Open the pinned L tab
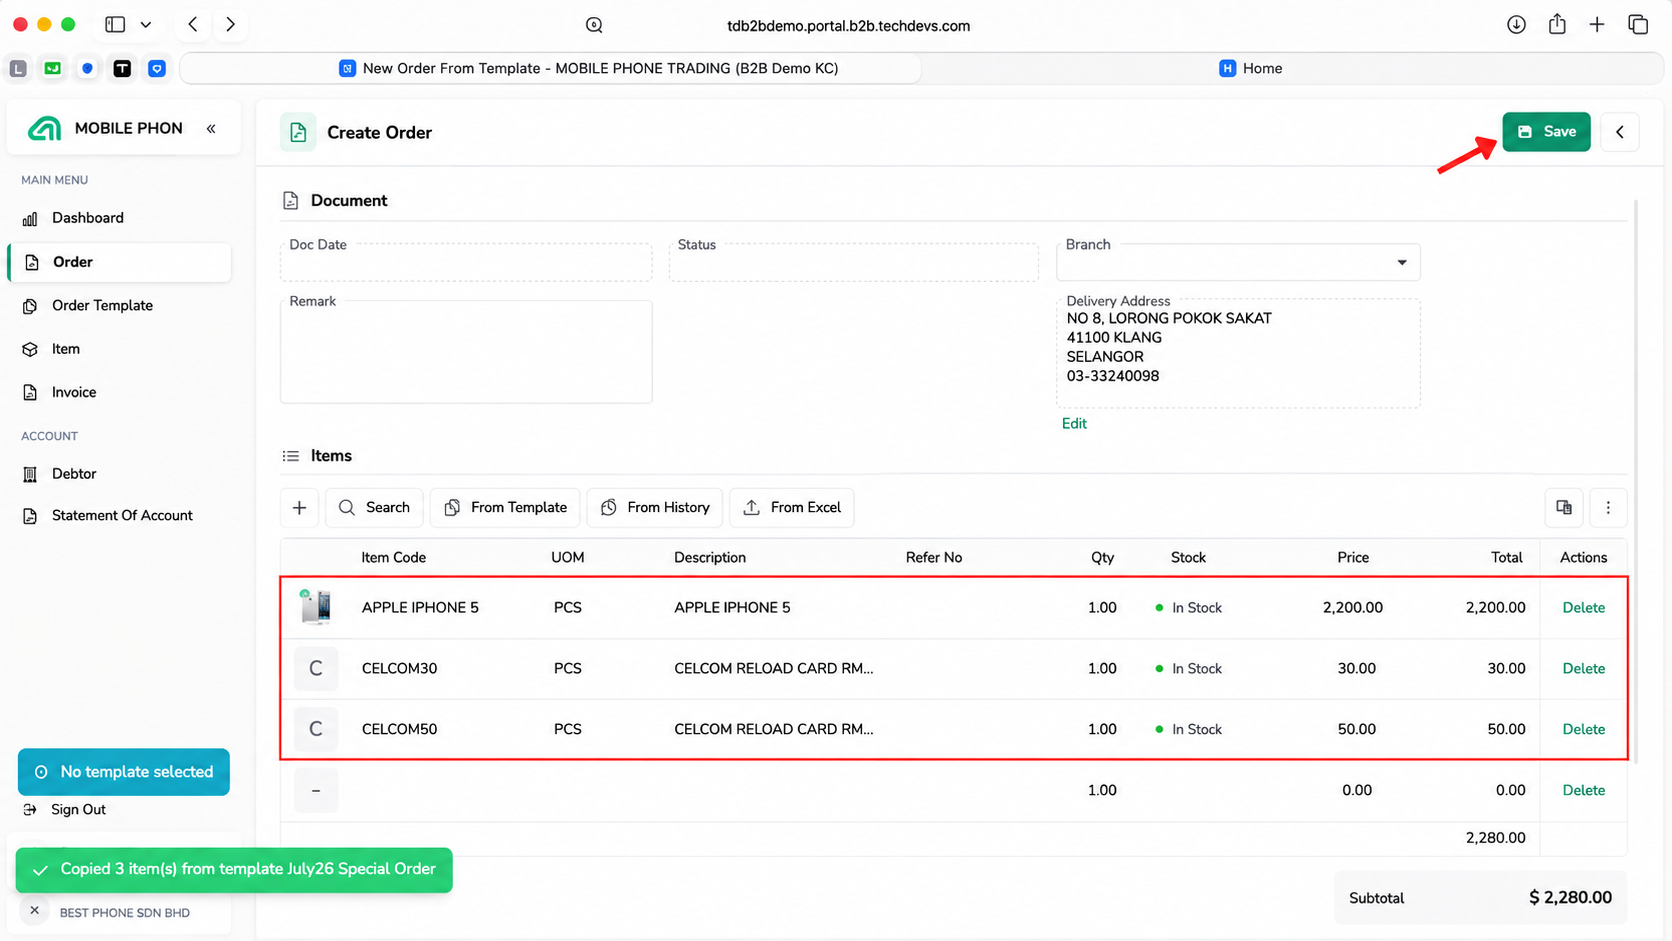1672x941 pixels. coord(18,69)
